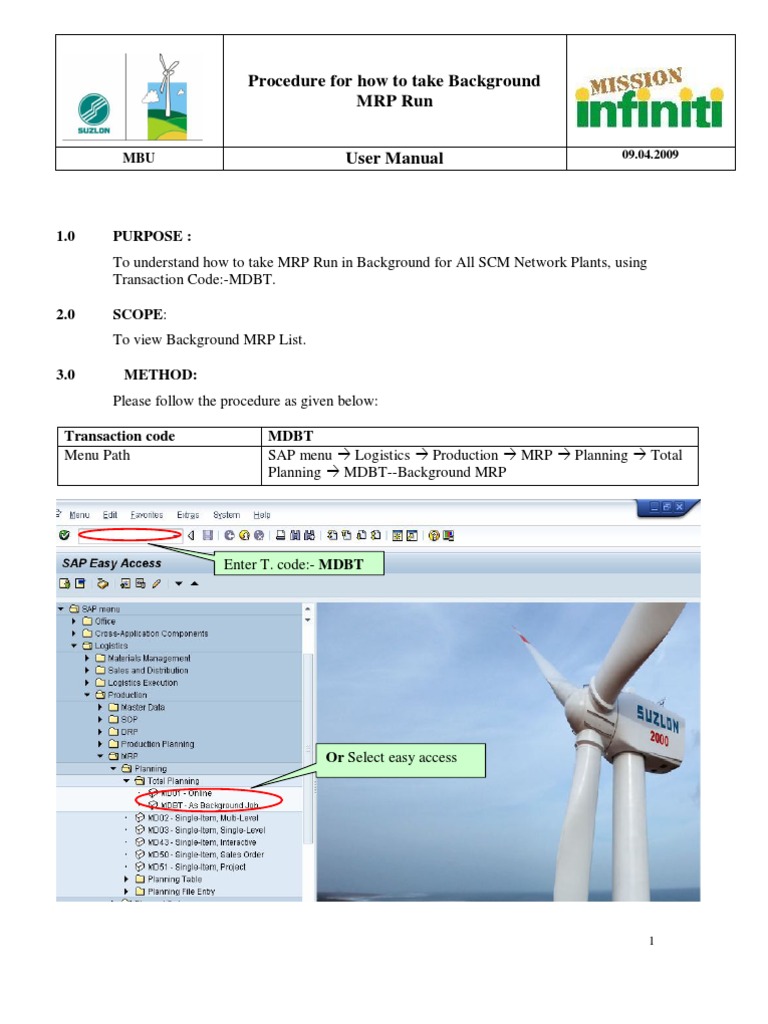Click the red Cancel icon
Viewport: 768px width, 1024px height.
259,536
